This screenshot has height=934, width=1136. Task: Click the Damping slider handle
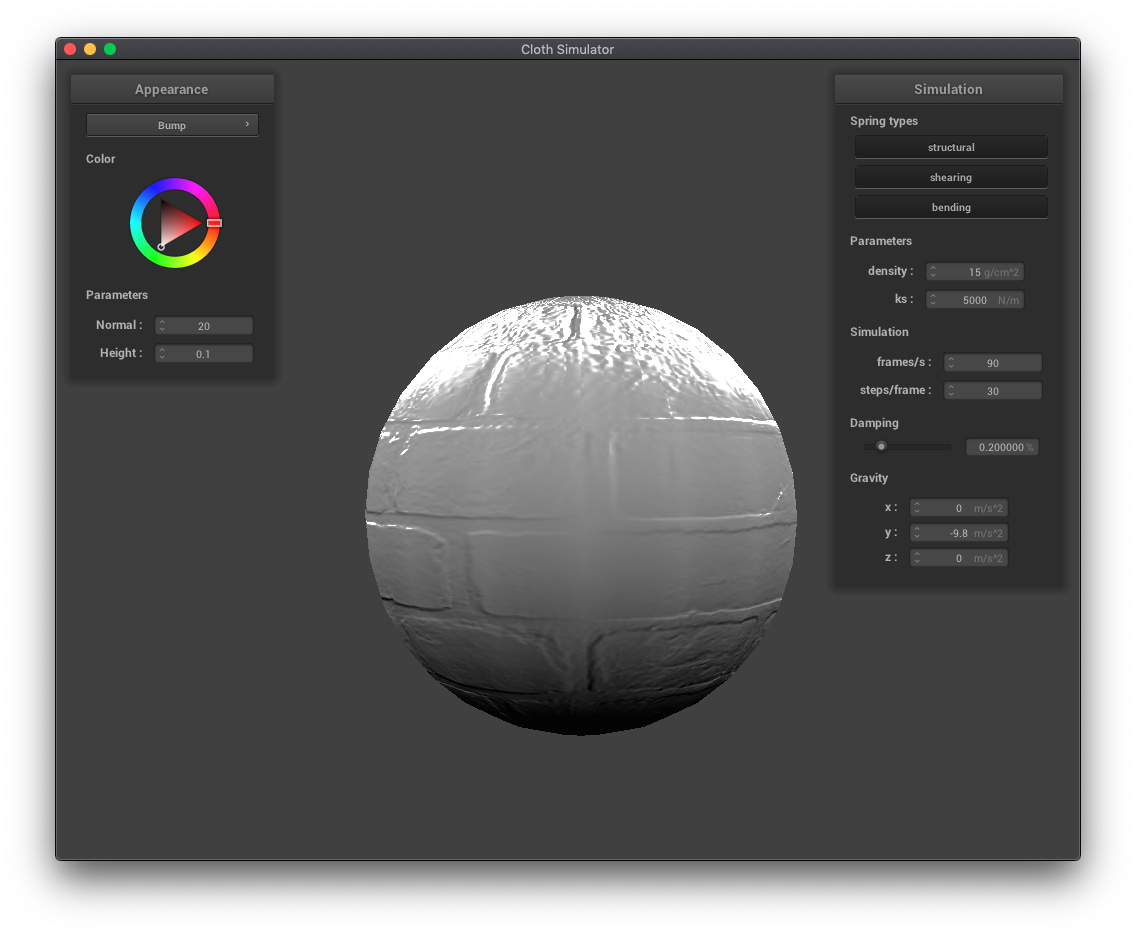coord(881,446)
